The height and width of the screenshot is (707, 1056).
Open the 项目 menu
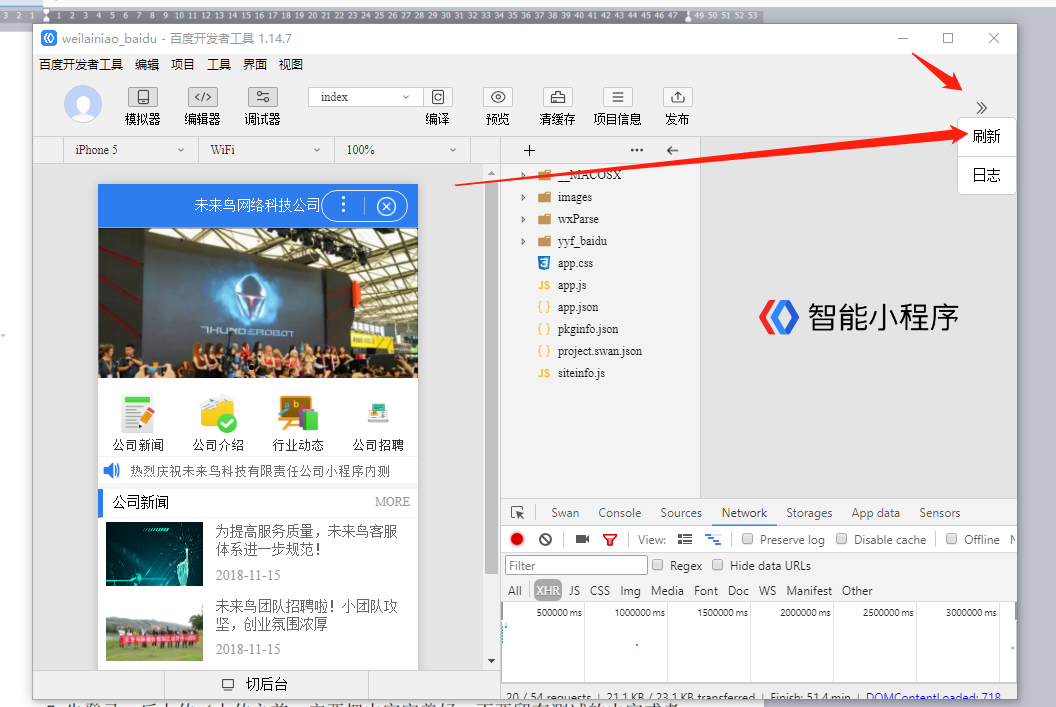[x=182, y=65]
